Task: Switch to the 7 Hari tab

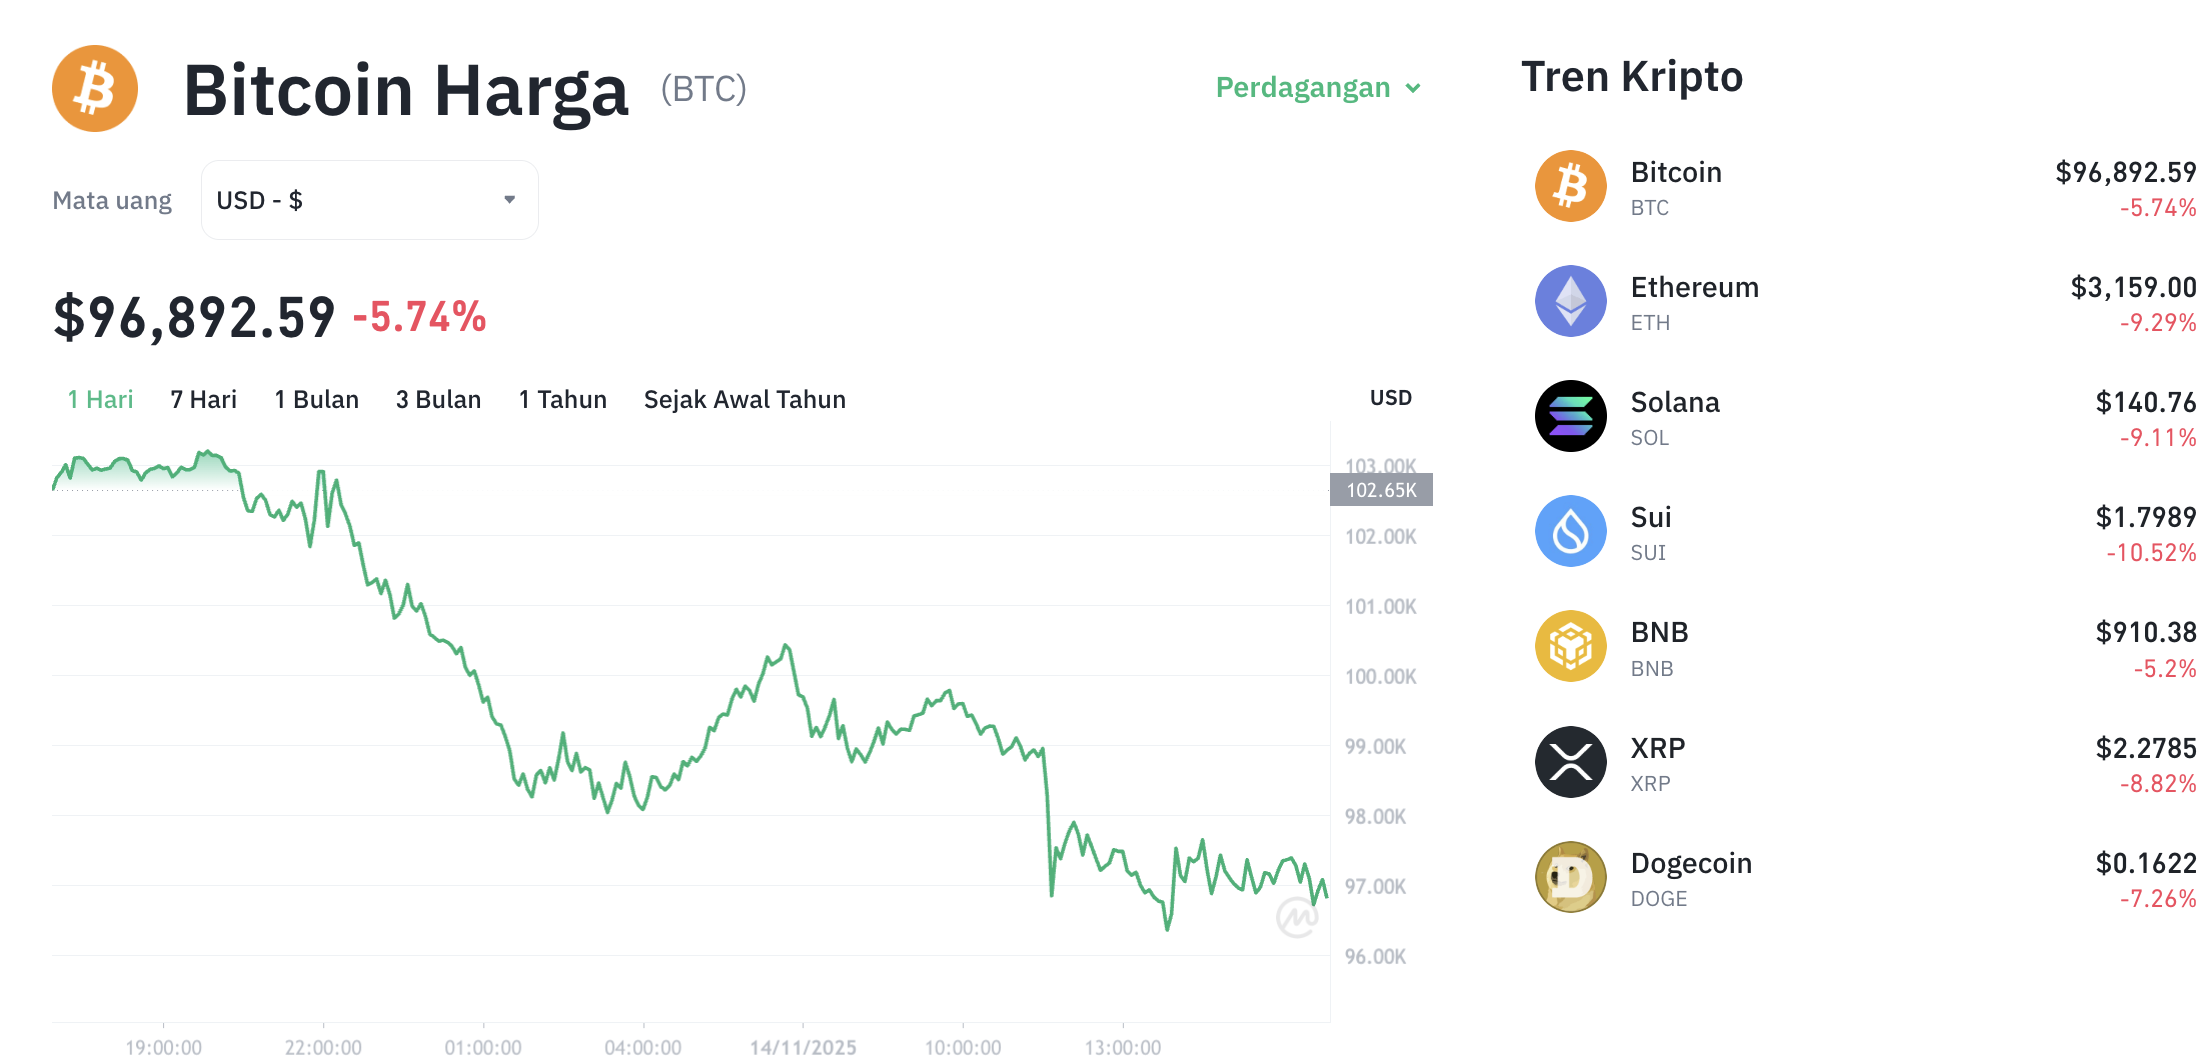Action: click(x=203, y=399)
